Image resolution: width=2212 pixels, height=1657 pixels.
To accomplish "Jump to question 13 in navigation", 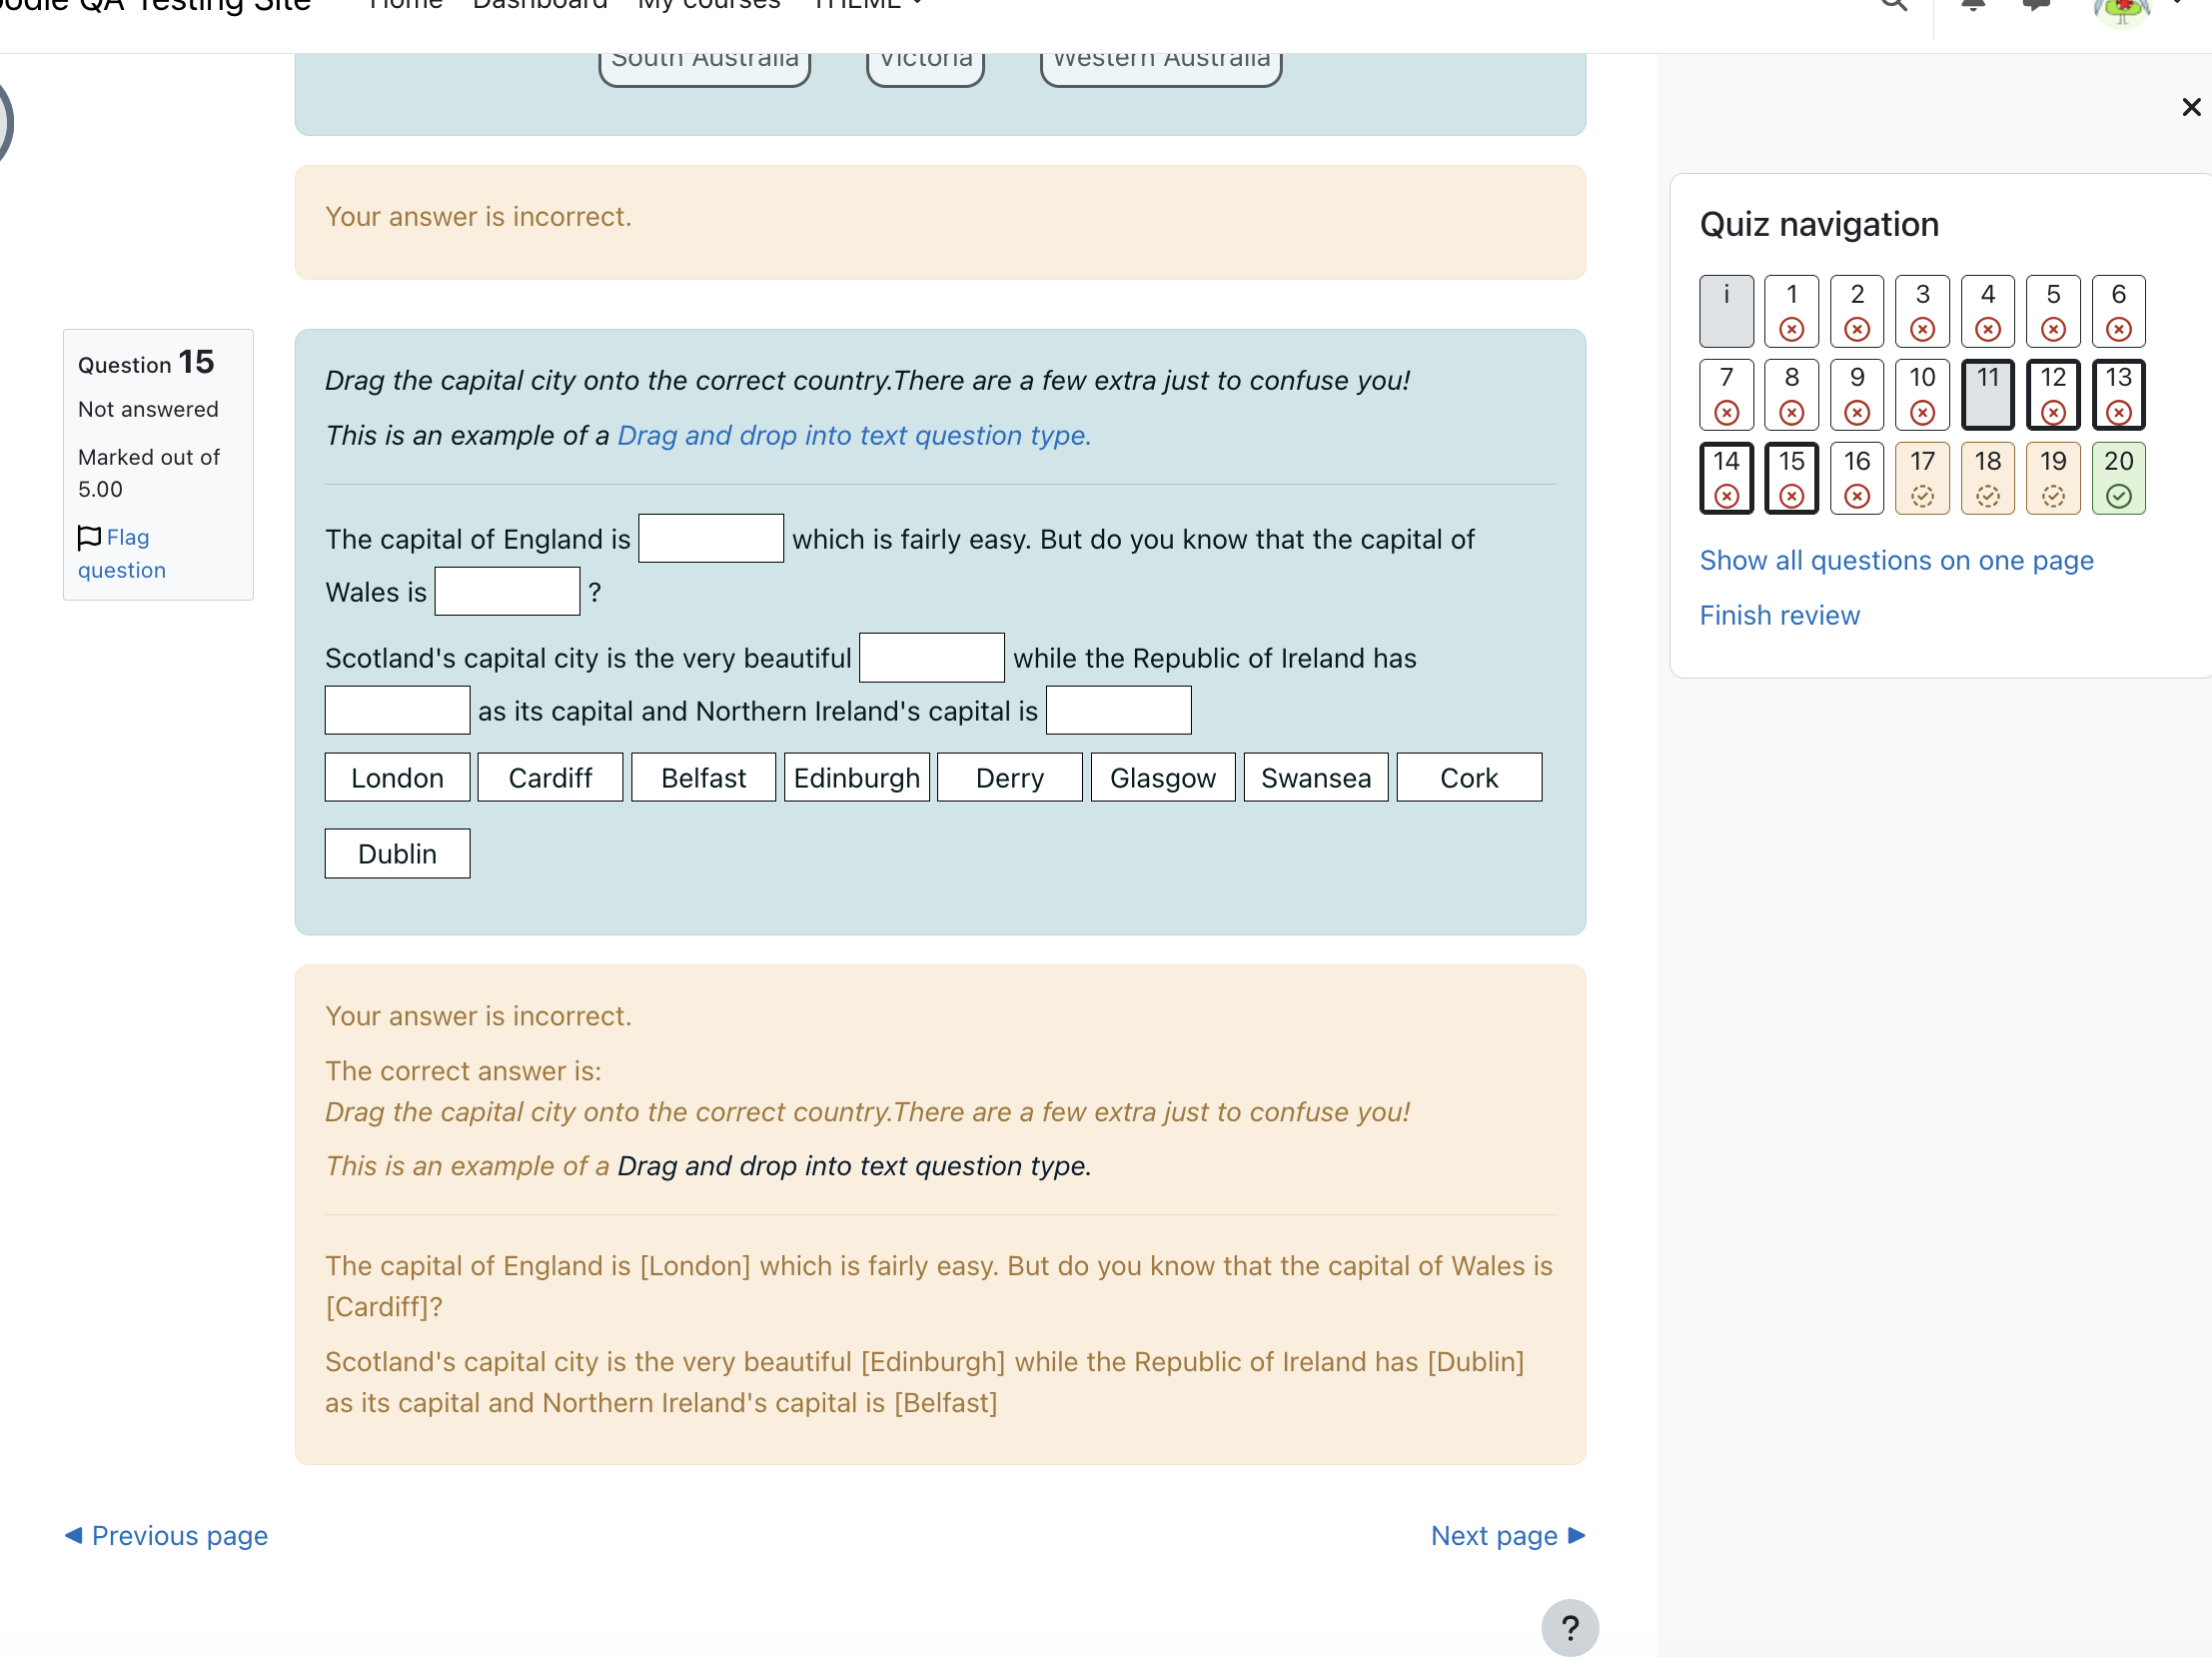I will (2118, 394).
